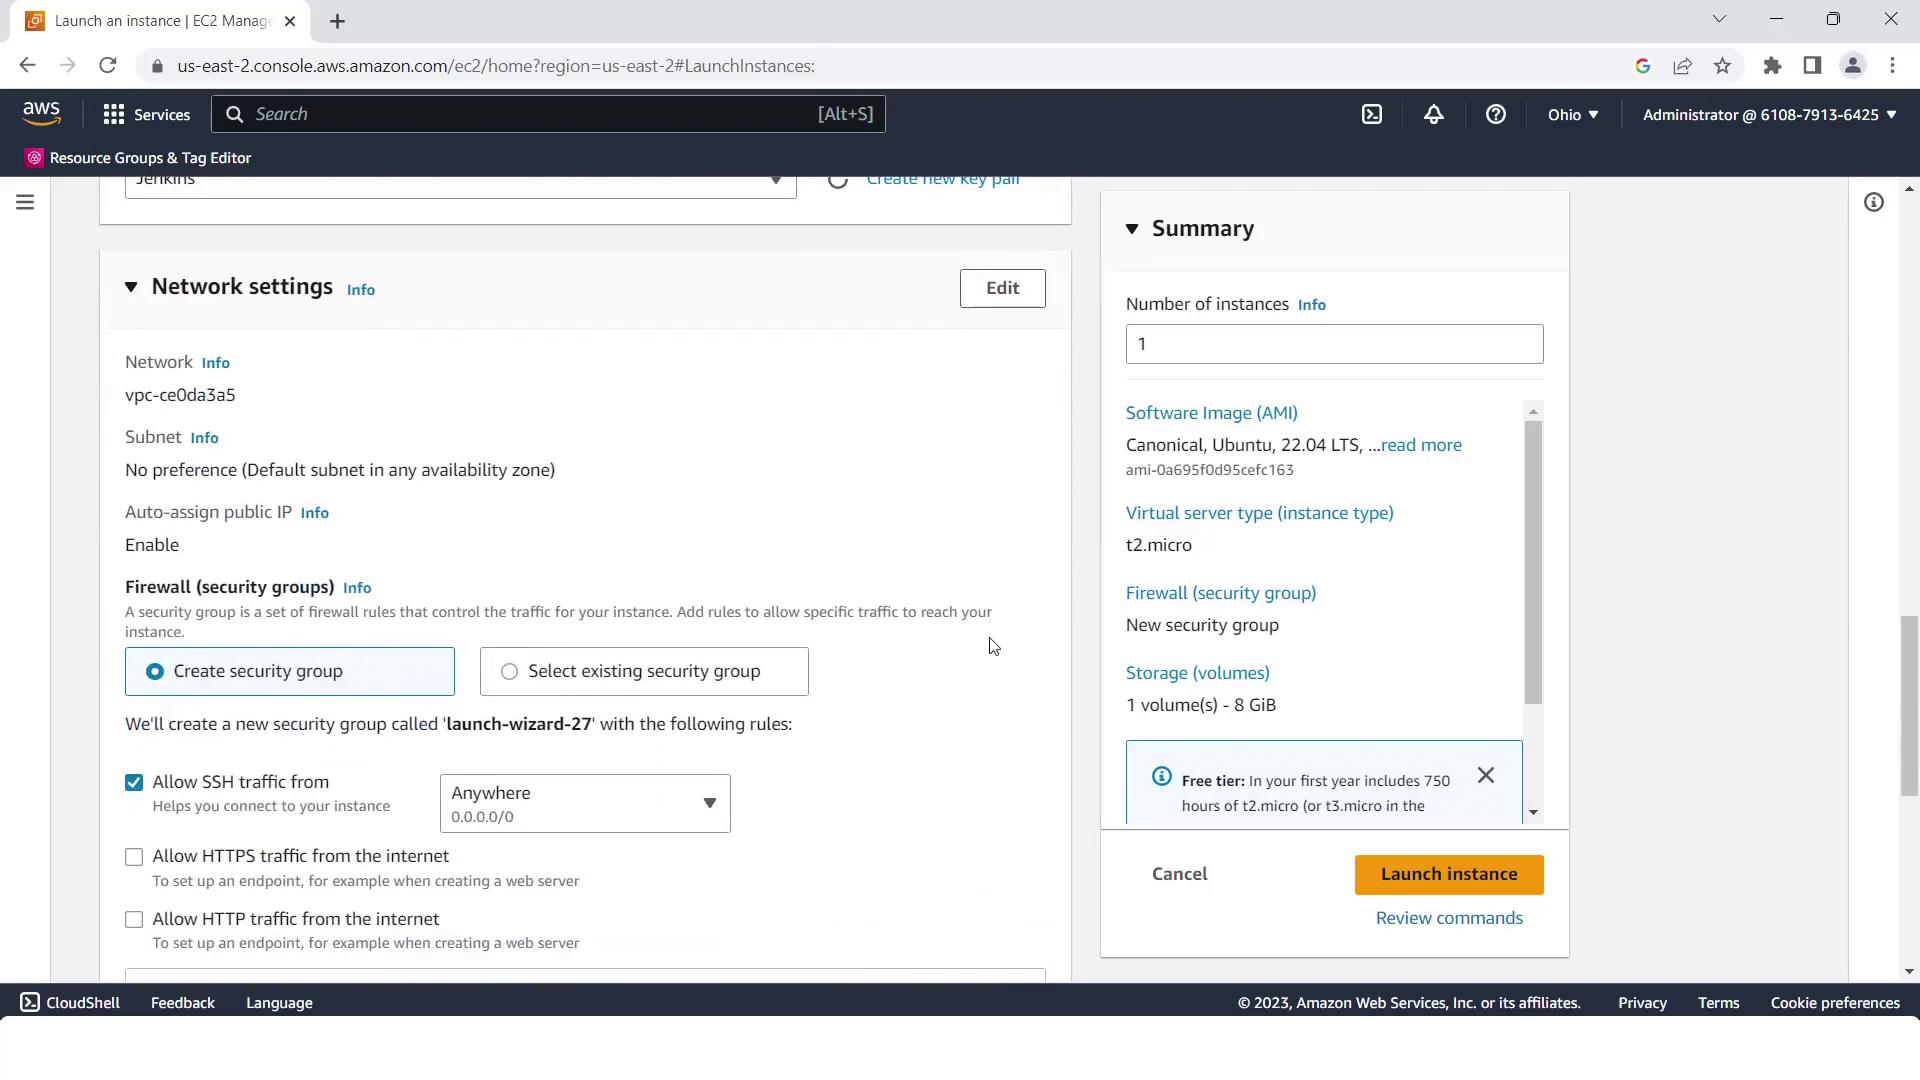
Task: Open the notifications bell
Action: [1434, 114]
